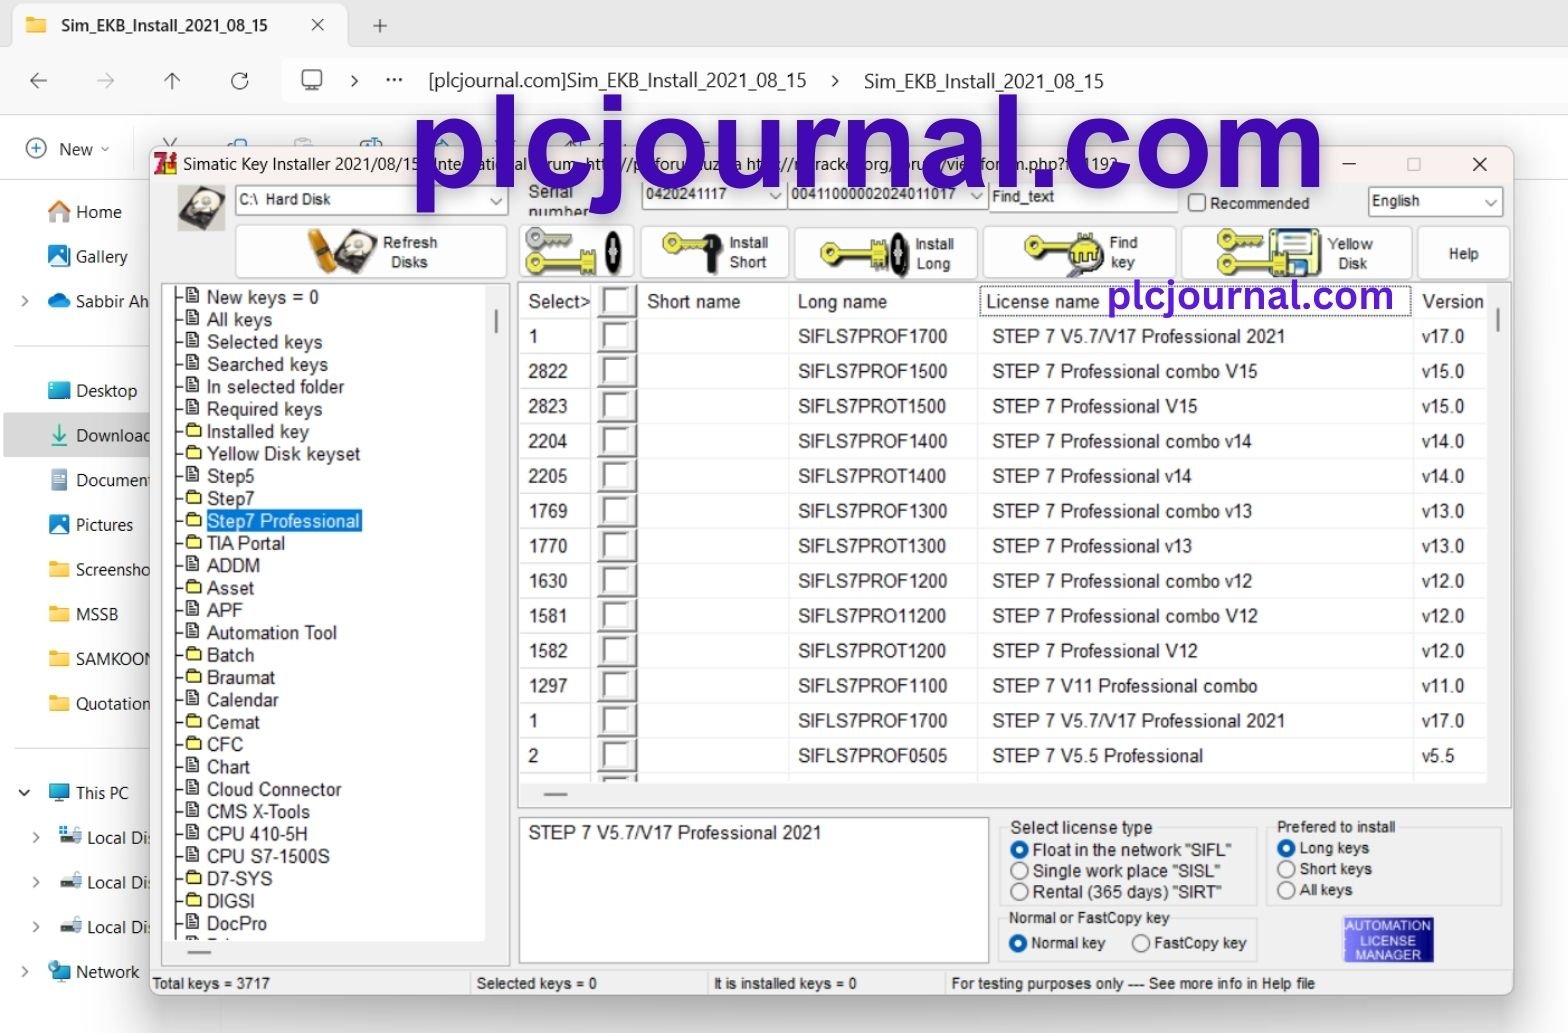Click the Find key button
The image size is (1568, 1033).
pyautogui.click(x=1079, y=252)
